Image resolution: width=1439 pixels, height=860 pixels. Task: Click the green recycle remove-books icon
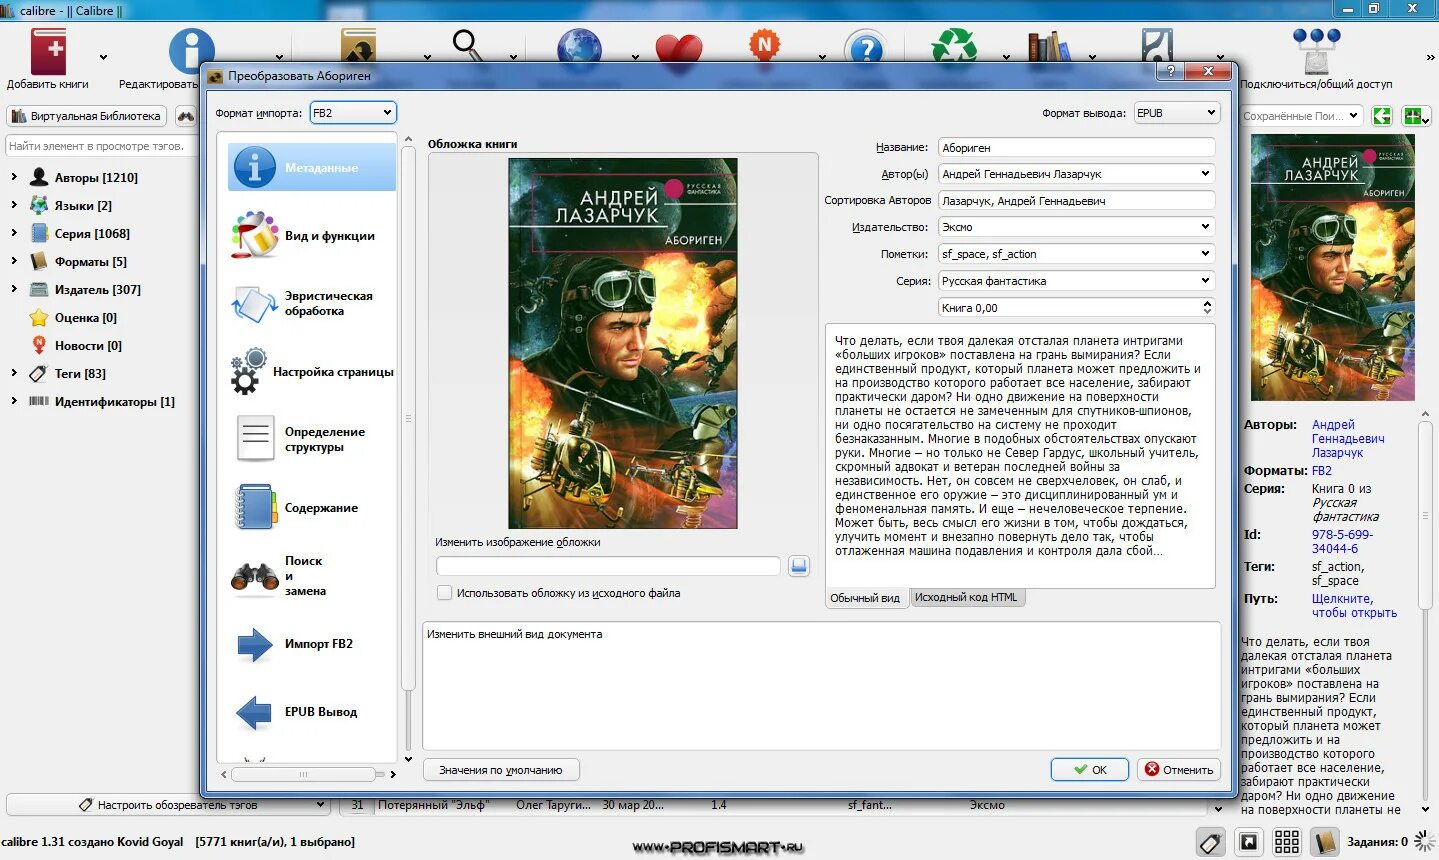point(953,46)
